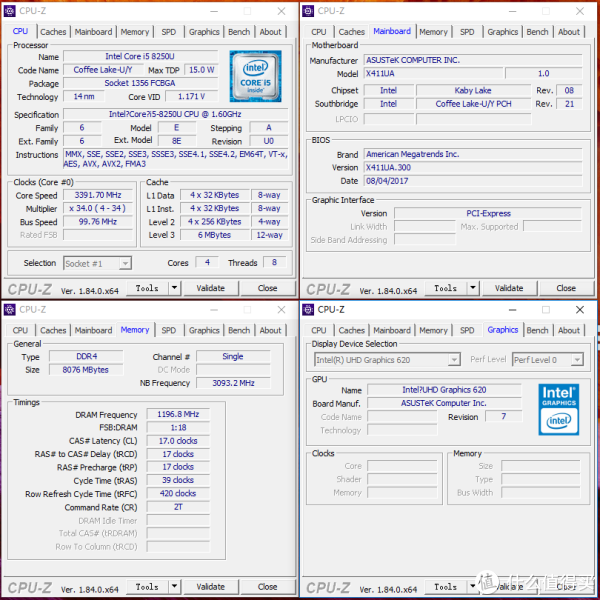Switch to Caches tab in CPU window
This screenshot has width=600, height=600.
[53, 32]
